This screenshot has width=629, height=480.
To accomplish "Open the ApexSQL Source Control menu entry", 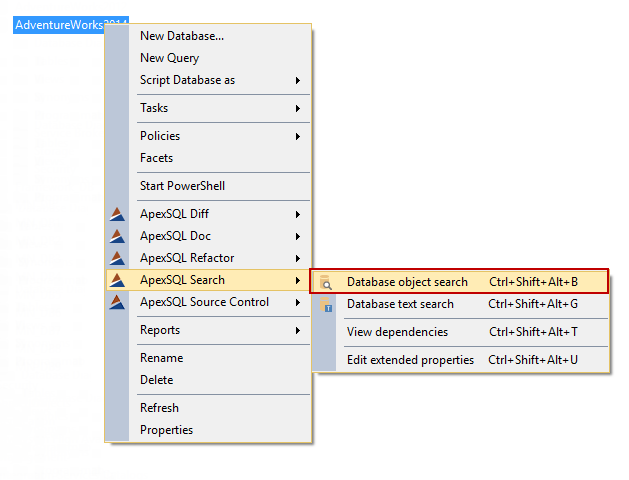I will (x=208, y=302).
